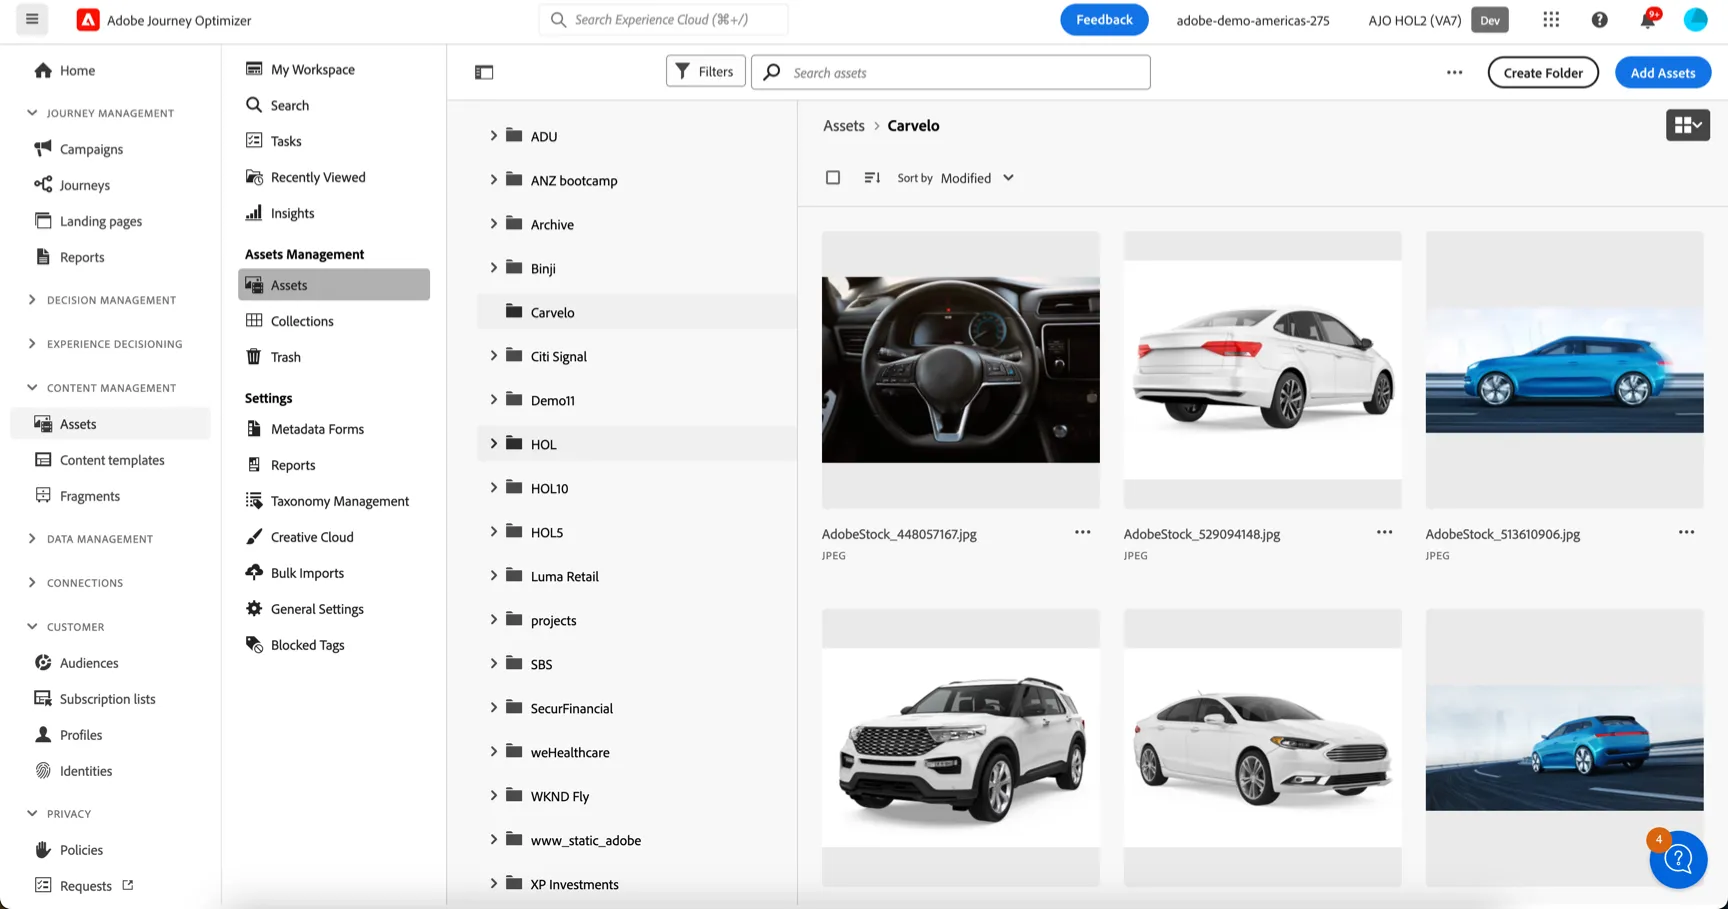Open Blocked Tags settings
Viewport: 1728px width, 909px height.
(x=307, y=645)
